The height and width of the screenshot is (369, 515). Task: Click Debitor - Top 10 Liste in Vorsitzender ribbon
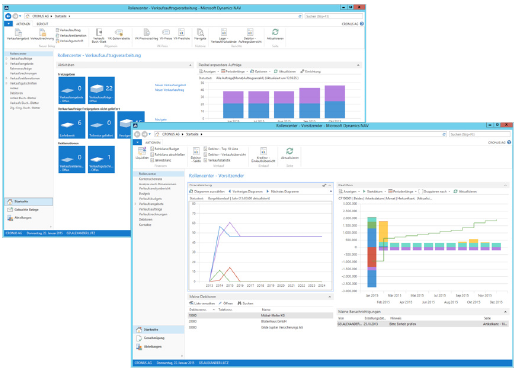click(221, 149)
